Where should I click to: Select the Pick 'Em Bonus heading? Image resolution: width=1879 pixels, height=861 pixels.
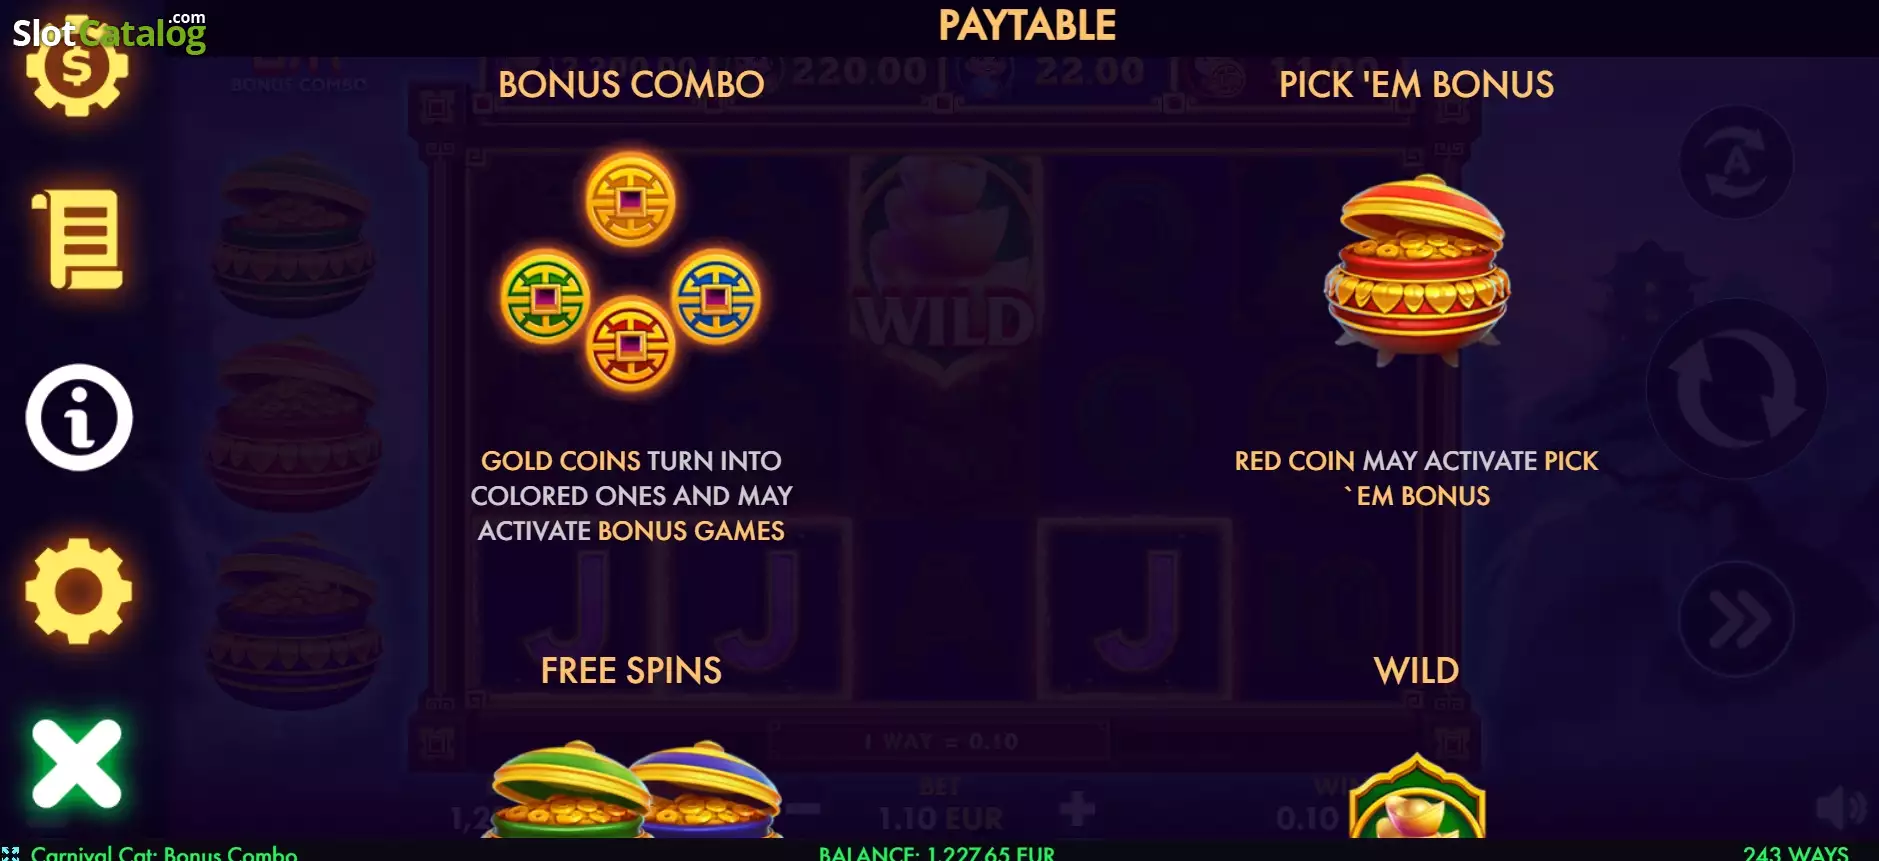1416,85
